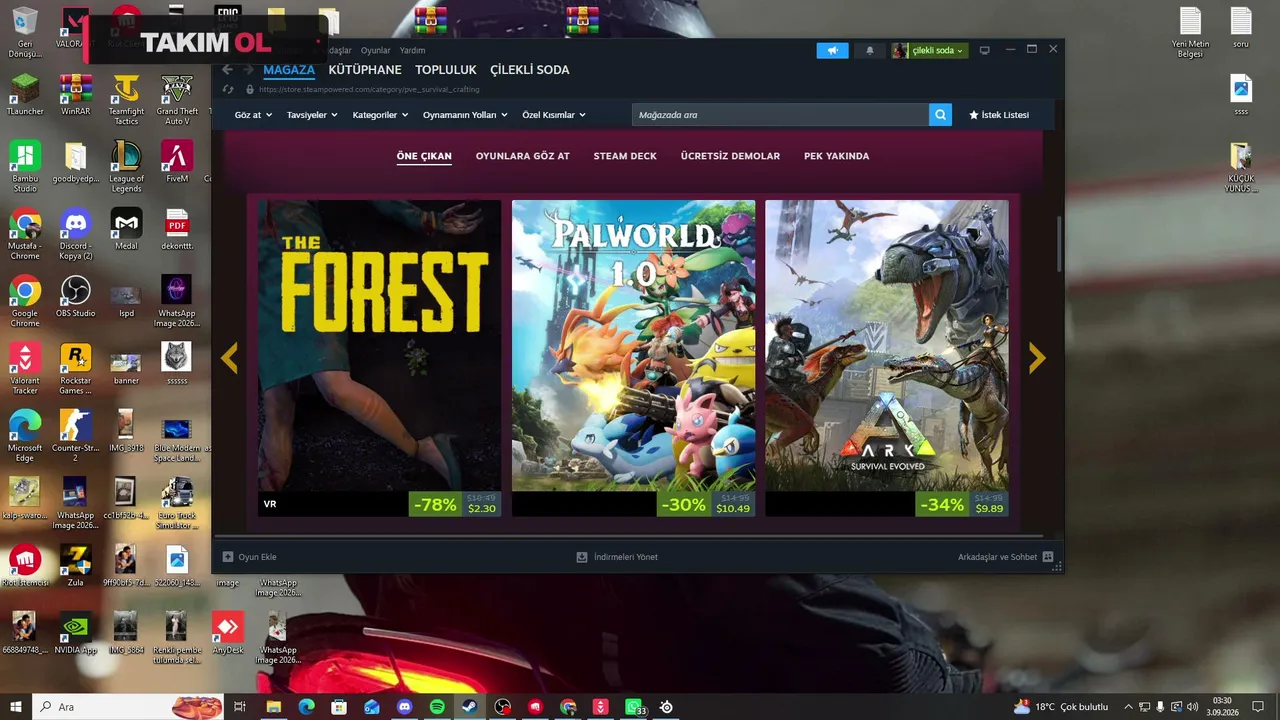Click the WhatsApp taskbar icon with badge
The width and height of the screenshot is (1280, 720).
634,707
